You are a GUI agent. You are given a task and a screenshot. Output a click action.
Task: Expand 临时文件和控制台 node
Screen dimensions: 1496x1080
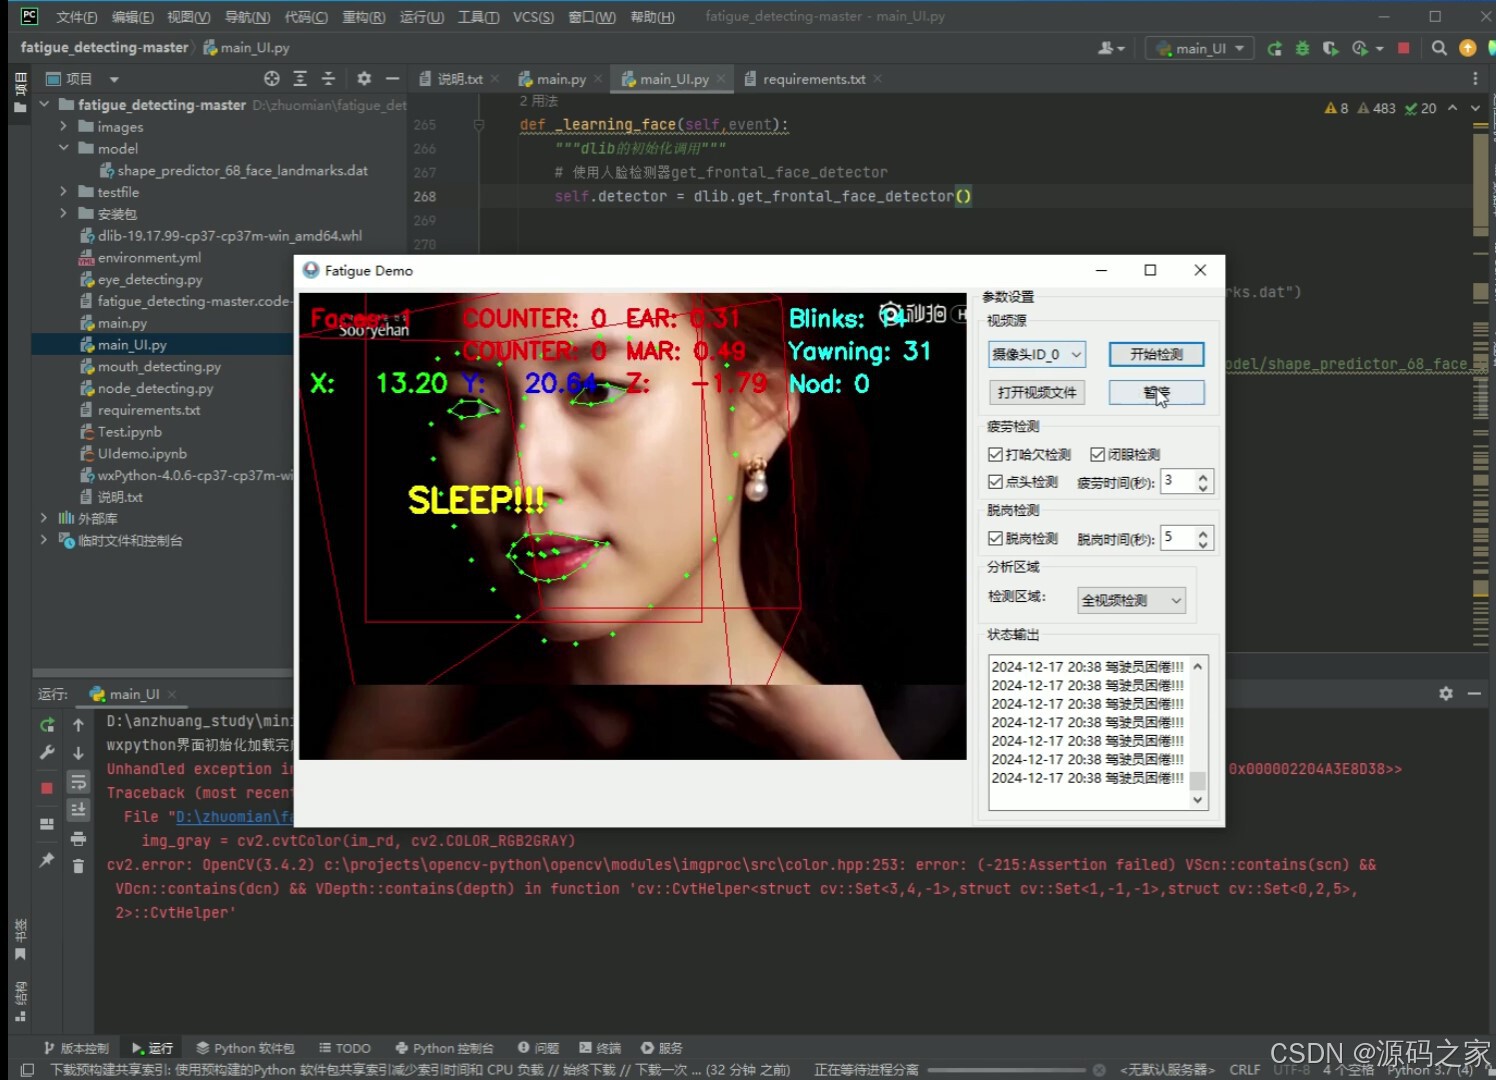coord(43,540)
